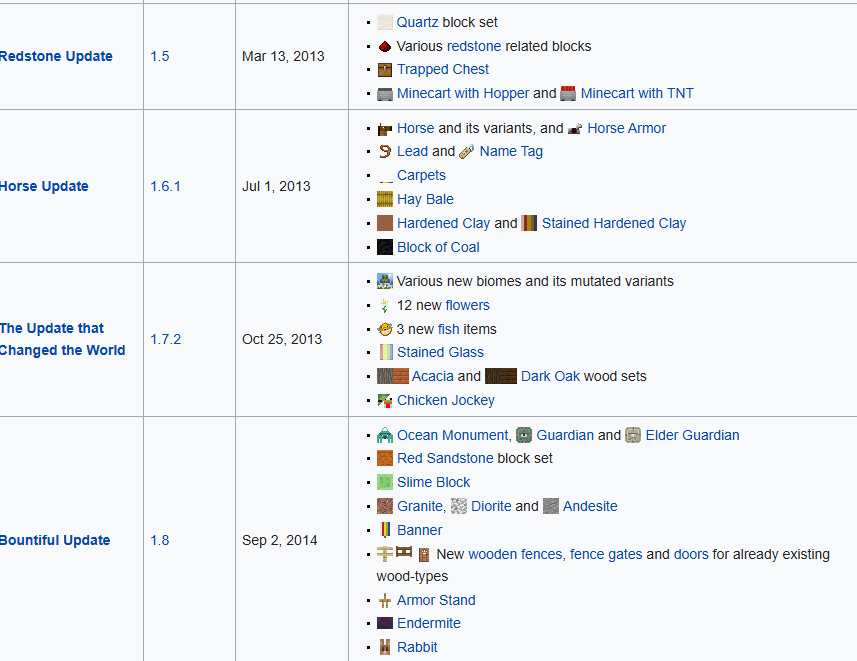857x661 pixels.
Task: Follow the Dark Oak link
Action: pyautogui.click(x=550, y=377)
